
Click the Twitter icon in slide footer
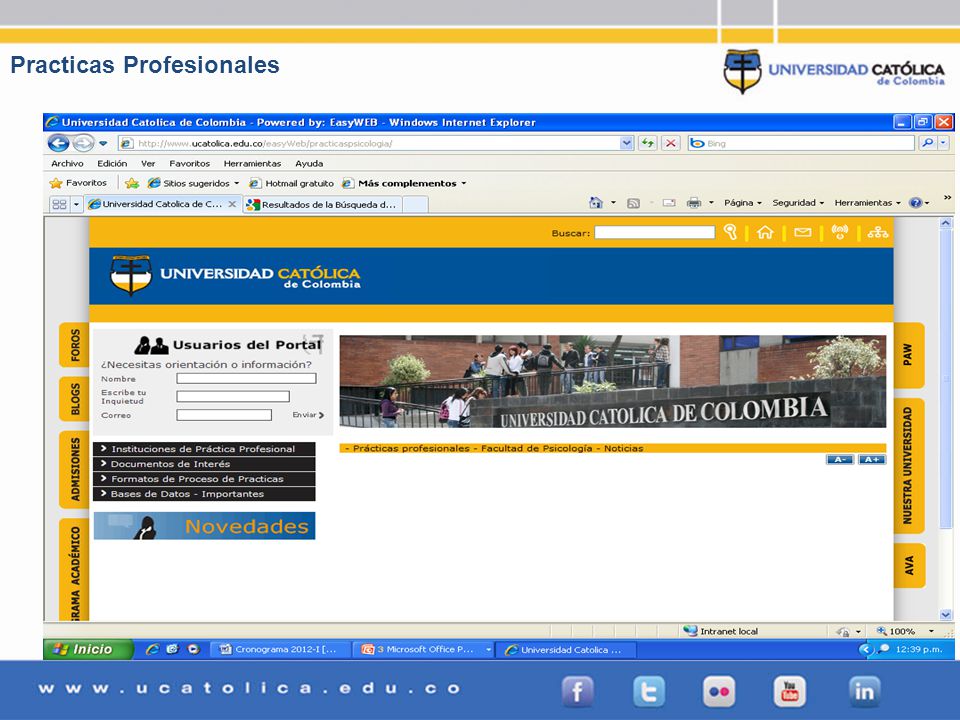[x=648, y=692]
